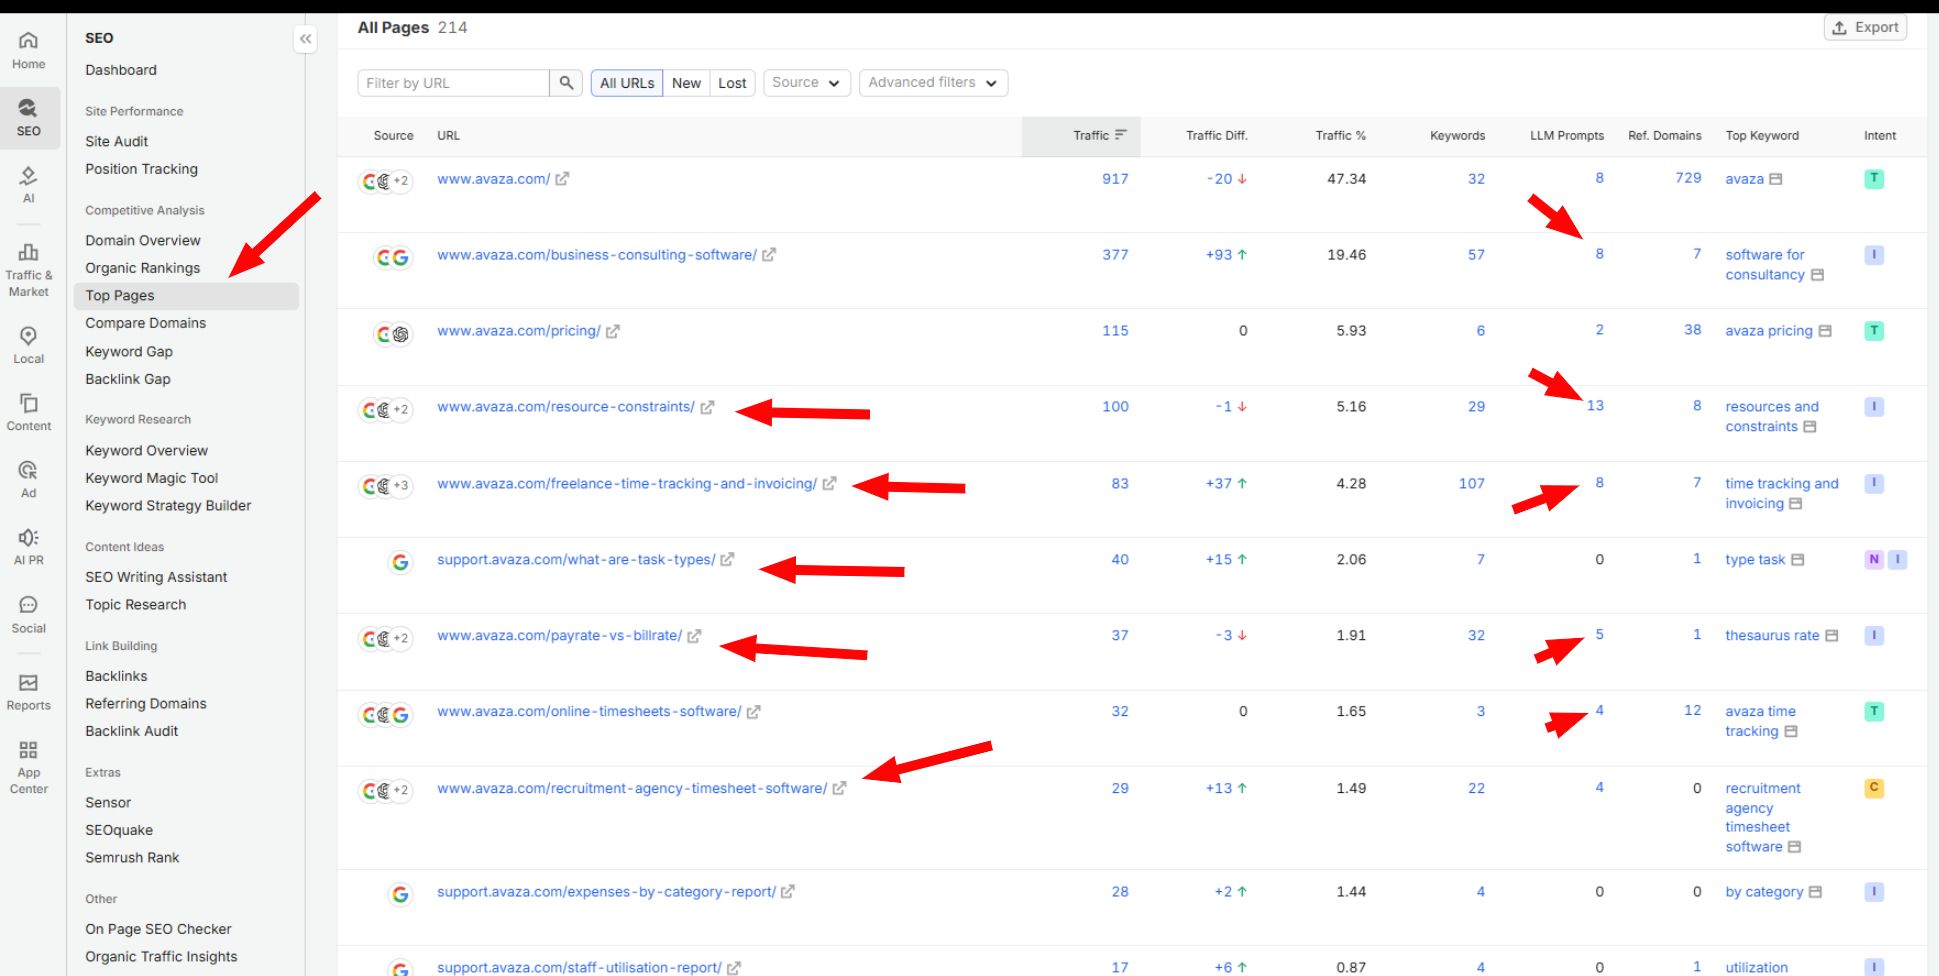Open the Reports section icon

coord(28,682)
